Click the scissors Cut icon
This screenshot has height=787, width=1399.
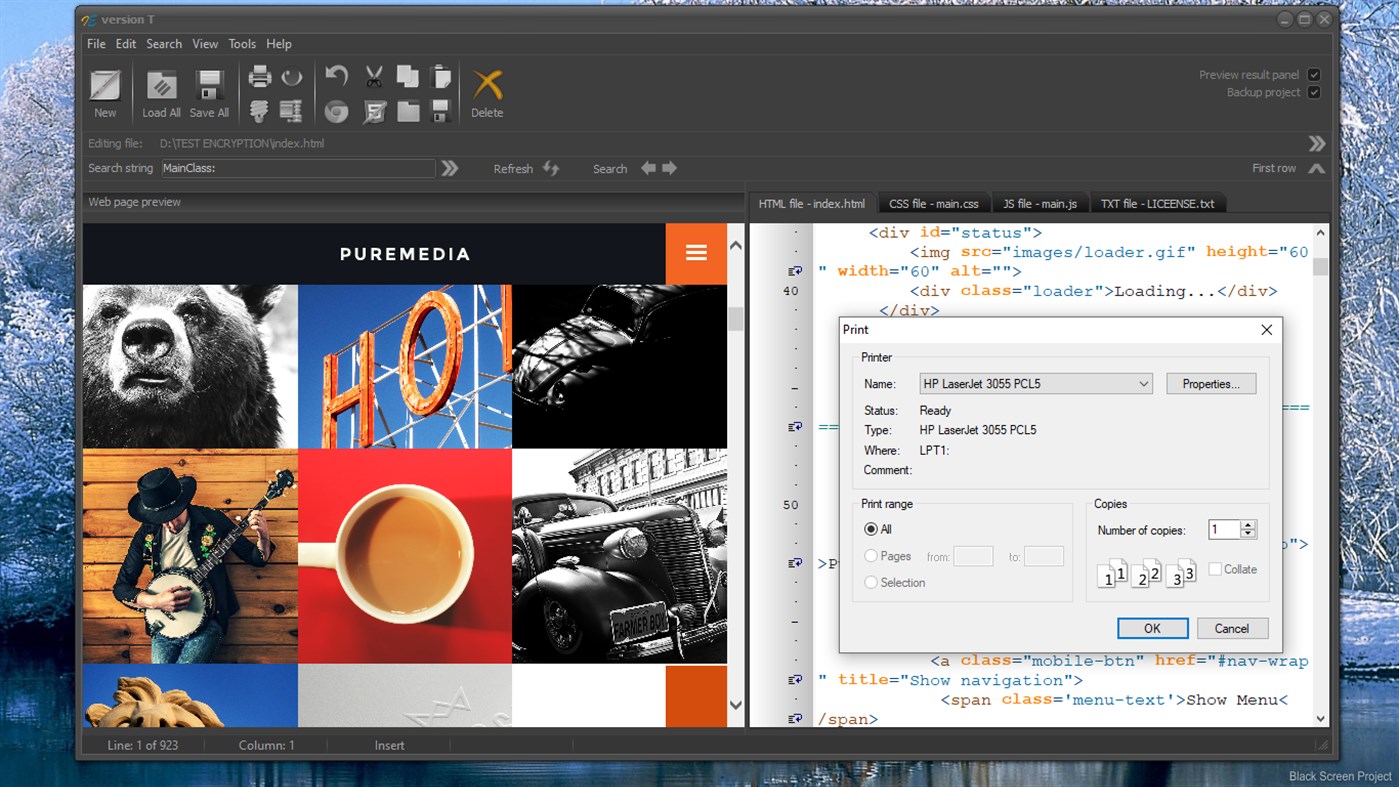point(374,77)
